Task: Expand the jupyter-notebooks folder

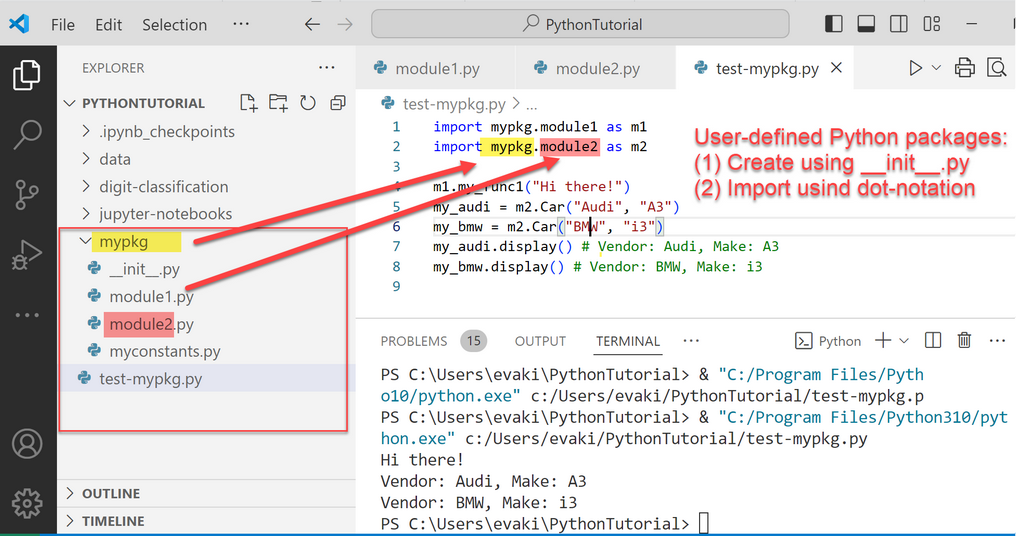Action: (86, 213)
